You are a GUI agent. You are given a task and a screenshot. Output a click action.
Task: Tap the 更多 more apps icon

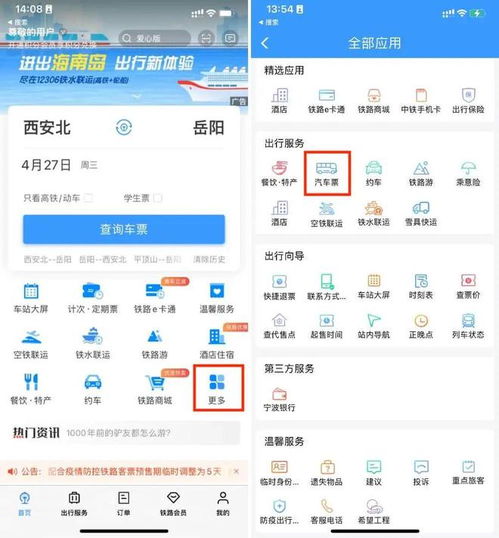(217, 388)
